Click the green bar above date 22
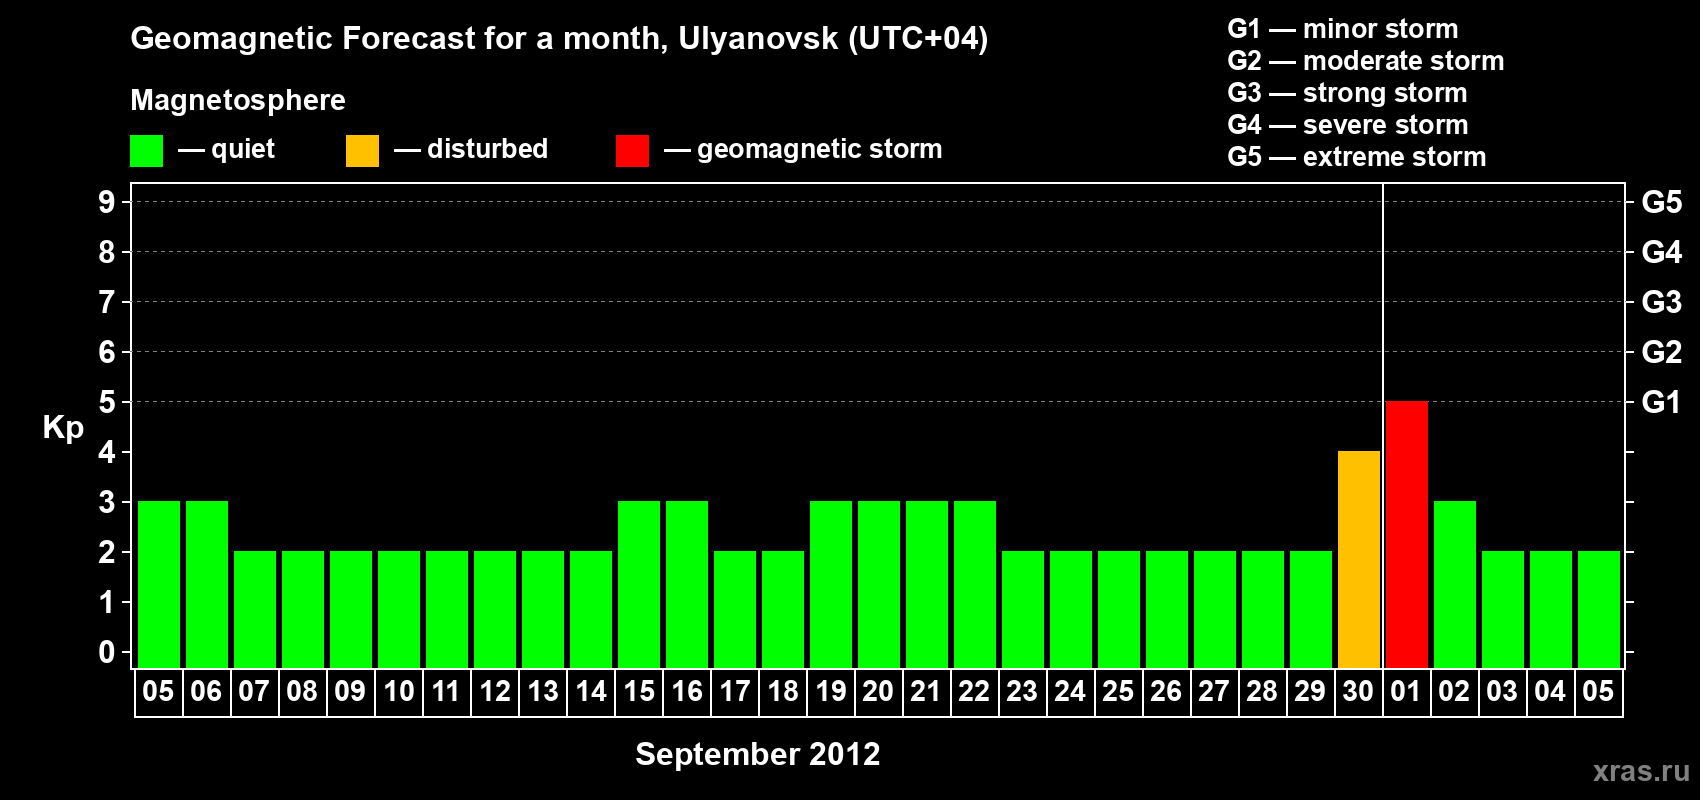 [974, 584]
